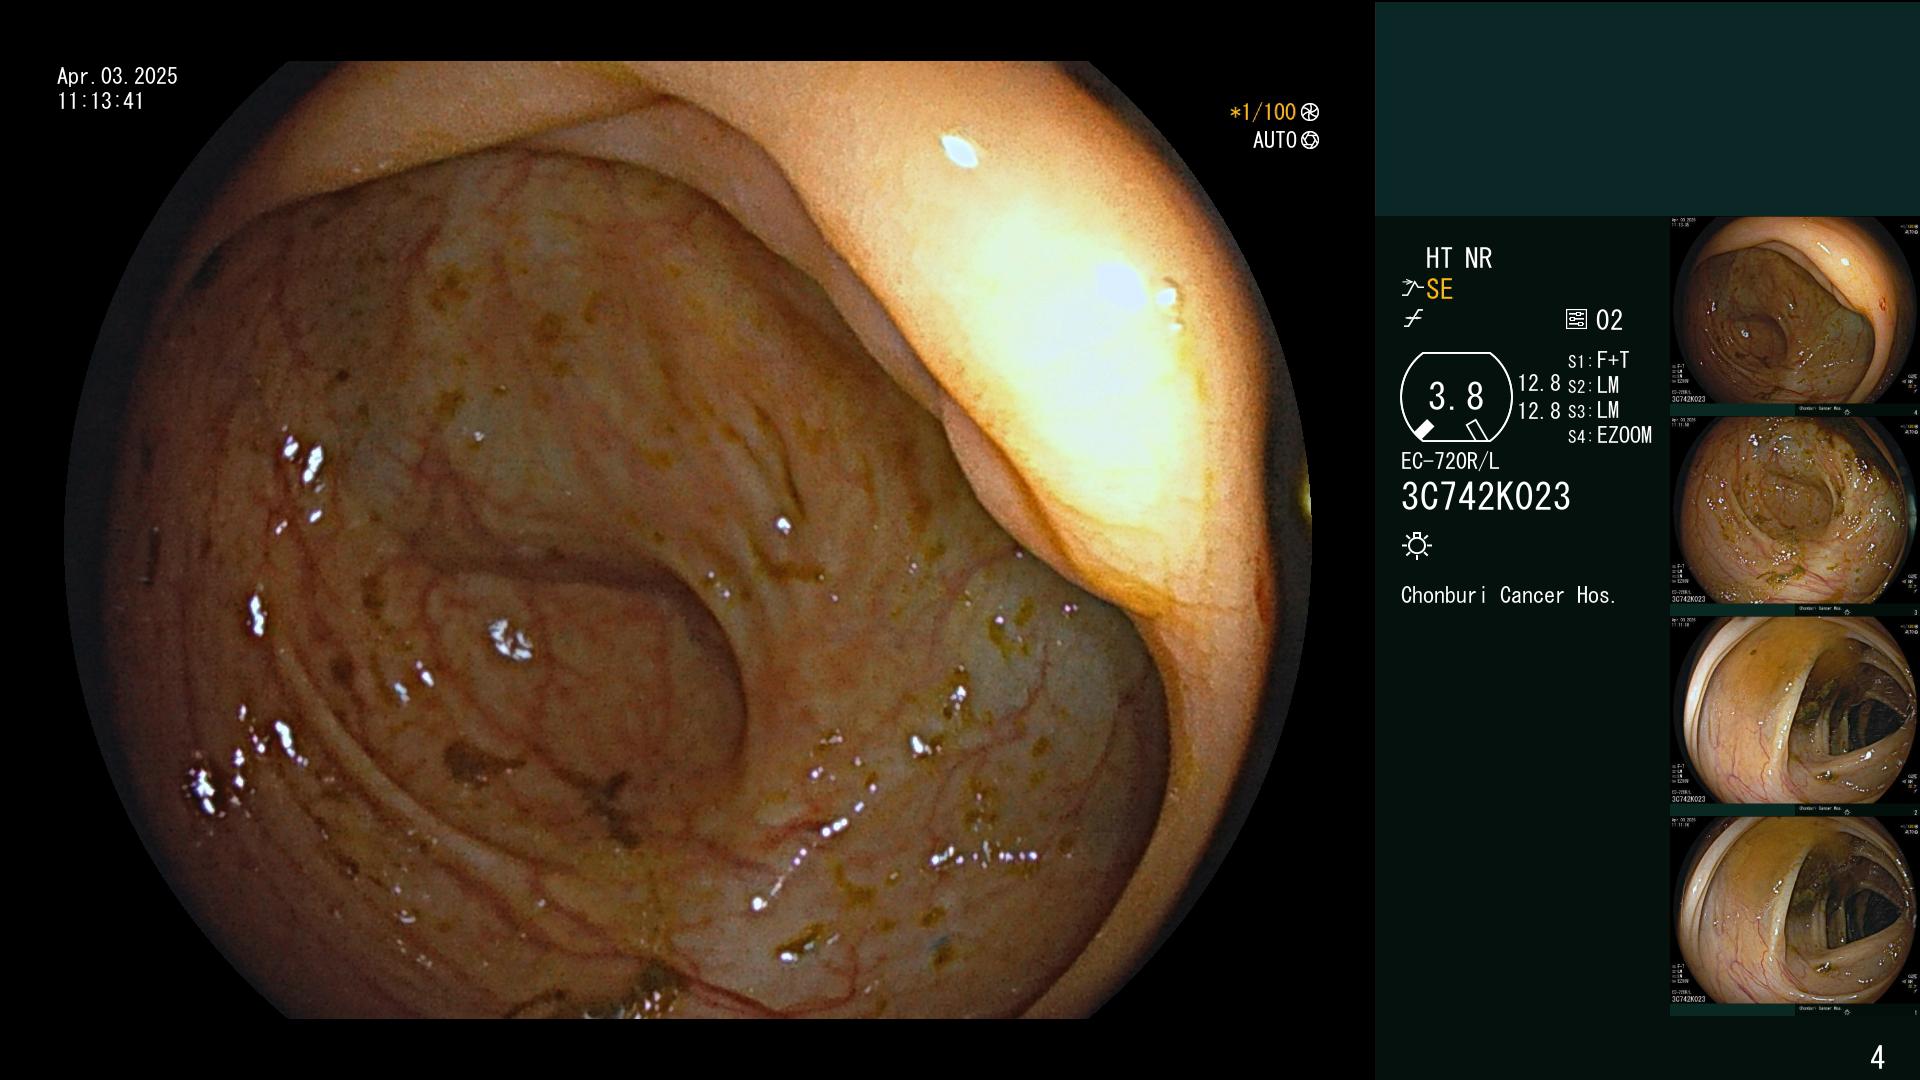Click the scope tip diameter 3.8 indicator
Image resolution: width=1920 pixels, height=1080 pixels.
(x=1456, y=397)
